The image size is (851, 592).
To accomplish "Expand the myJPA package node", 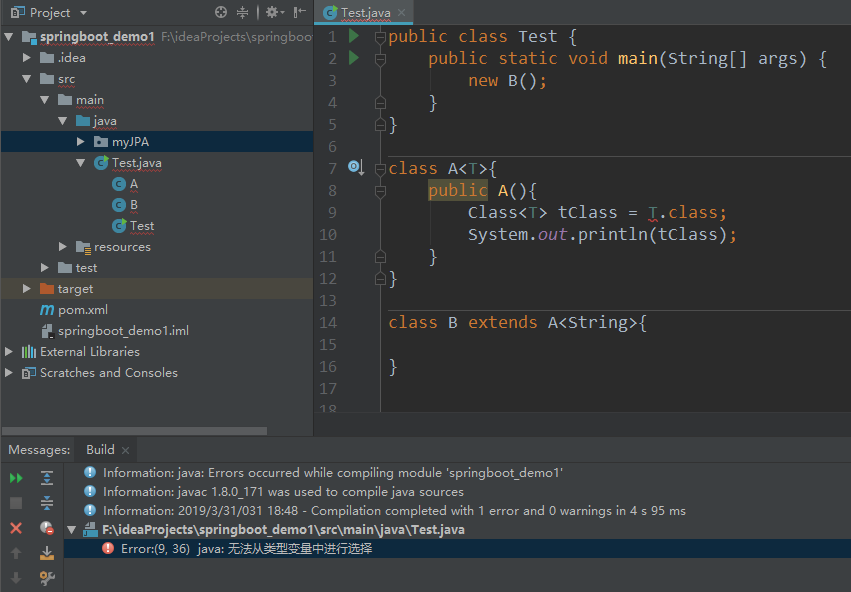I will [80, 142].
